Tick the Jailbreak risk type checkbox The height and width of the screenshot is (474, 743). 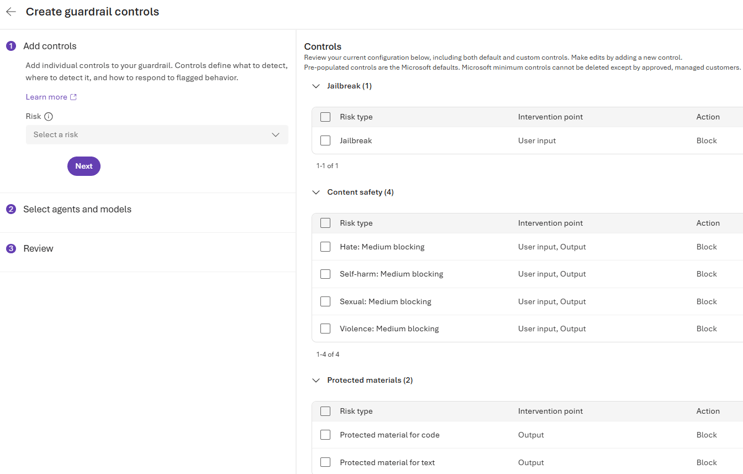325,141
